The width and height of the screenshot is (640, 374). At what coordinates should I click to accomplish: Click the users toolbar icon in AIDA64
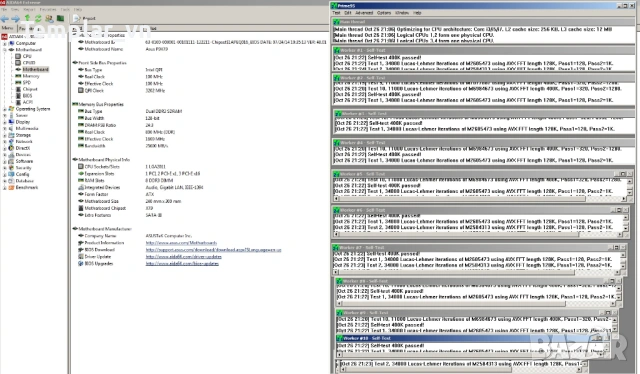pyautogui.click(x=49, y=18)
